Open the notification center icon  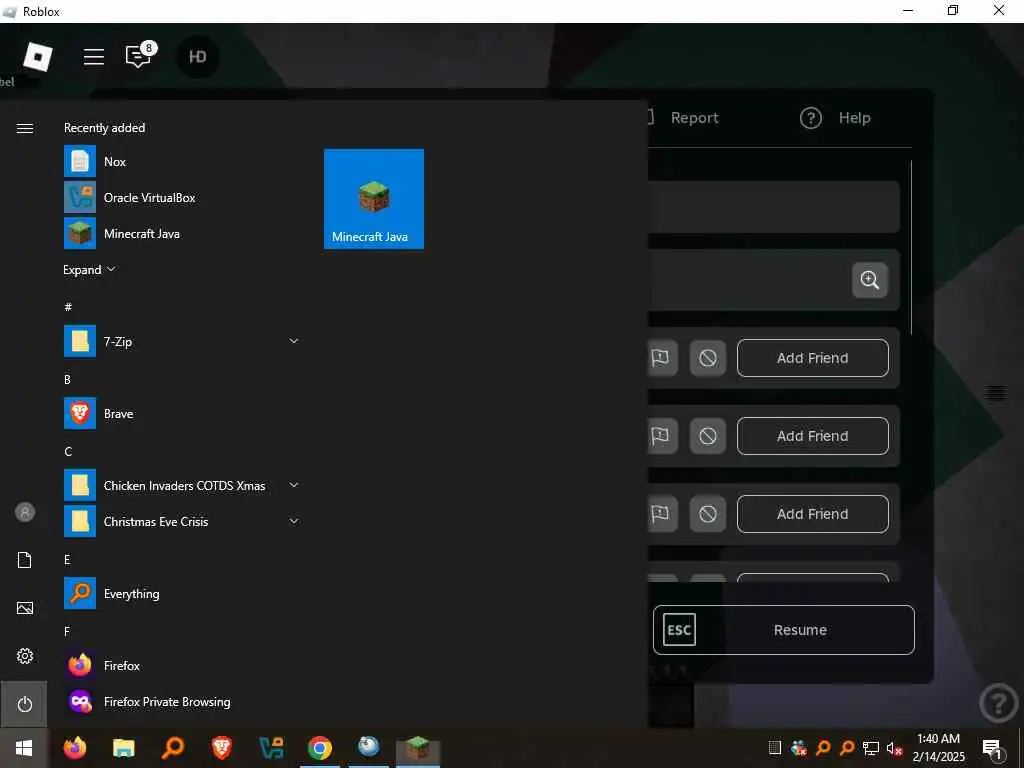[x=992, y=749]
